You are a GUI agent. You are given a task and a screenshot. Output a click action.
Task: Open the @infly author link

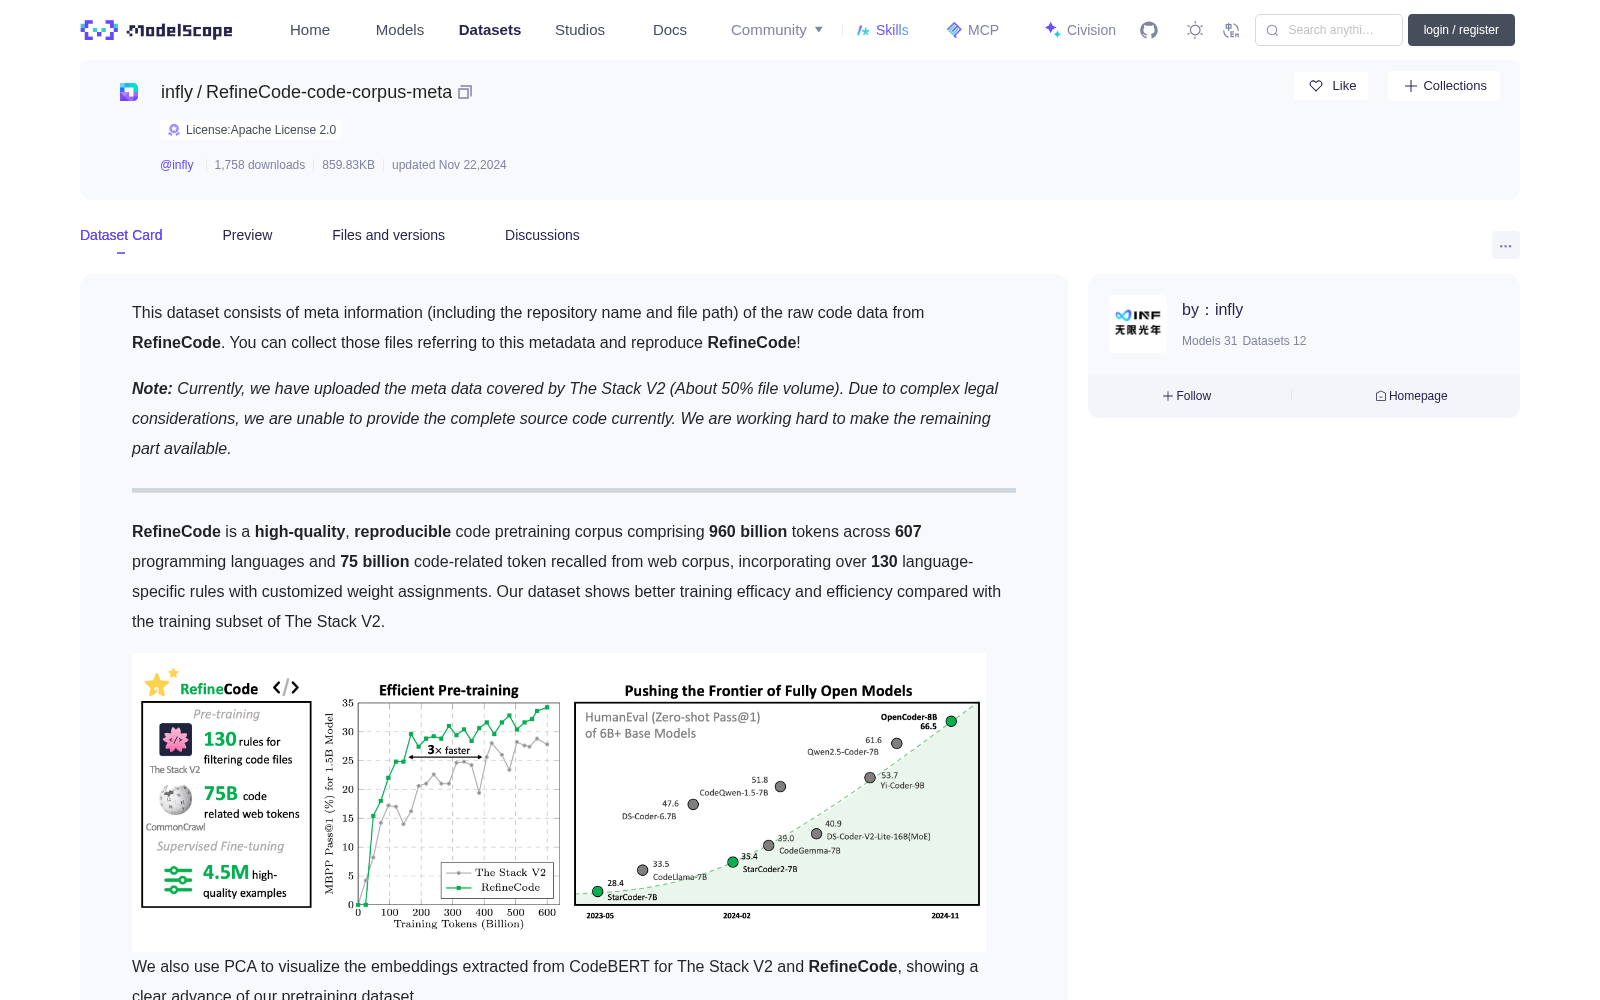click(x=177, y=165)
